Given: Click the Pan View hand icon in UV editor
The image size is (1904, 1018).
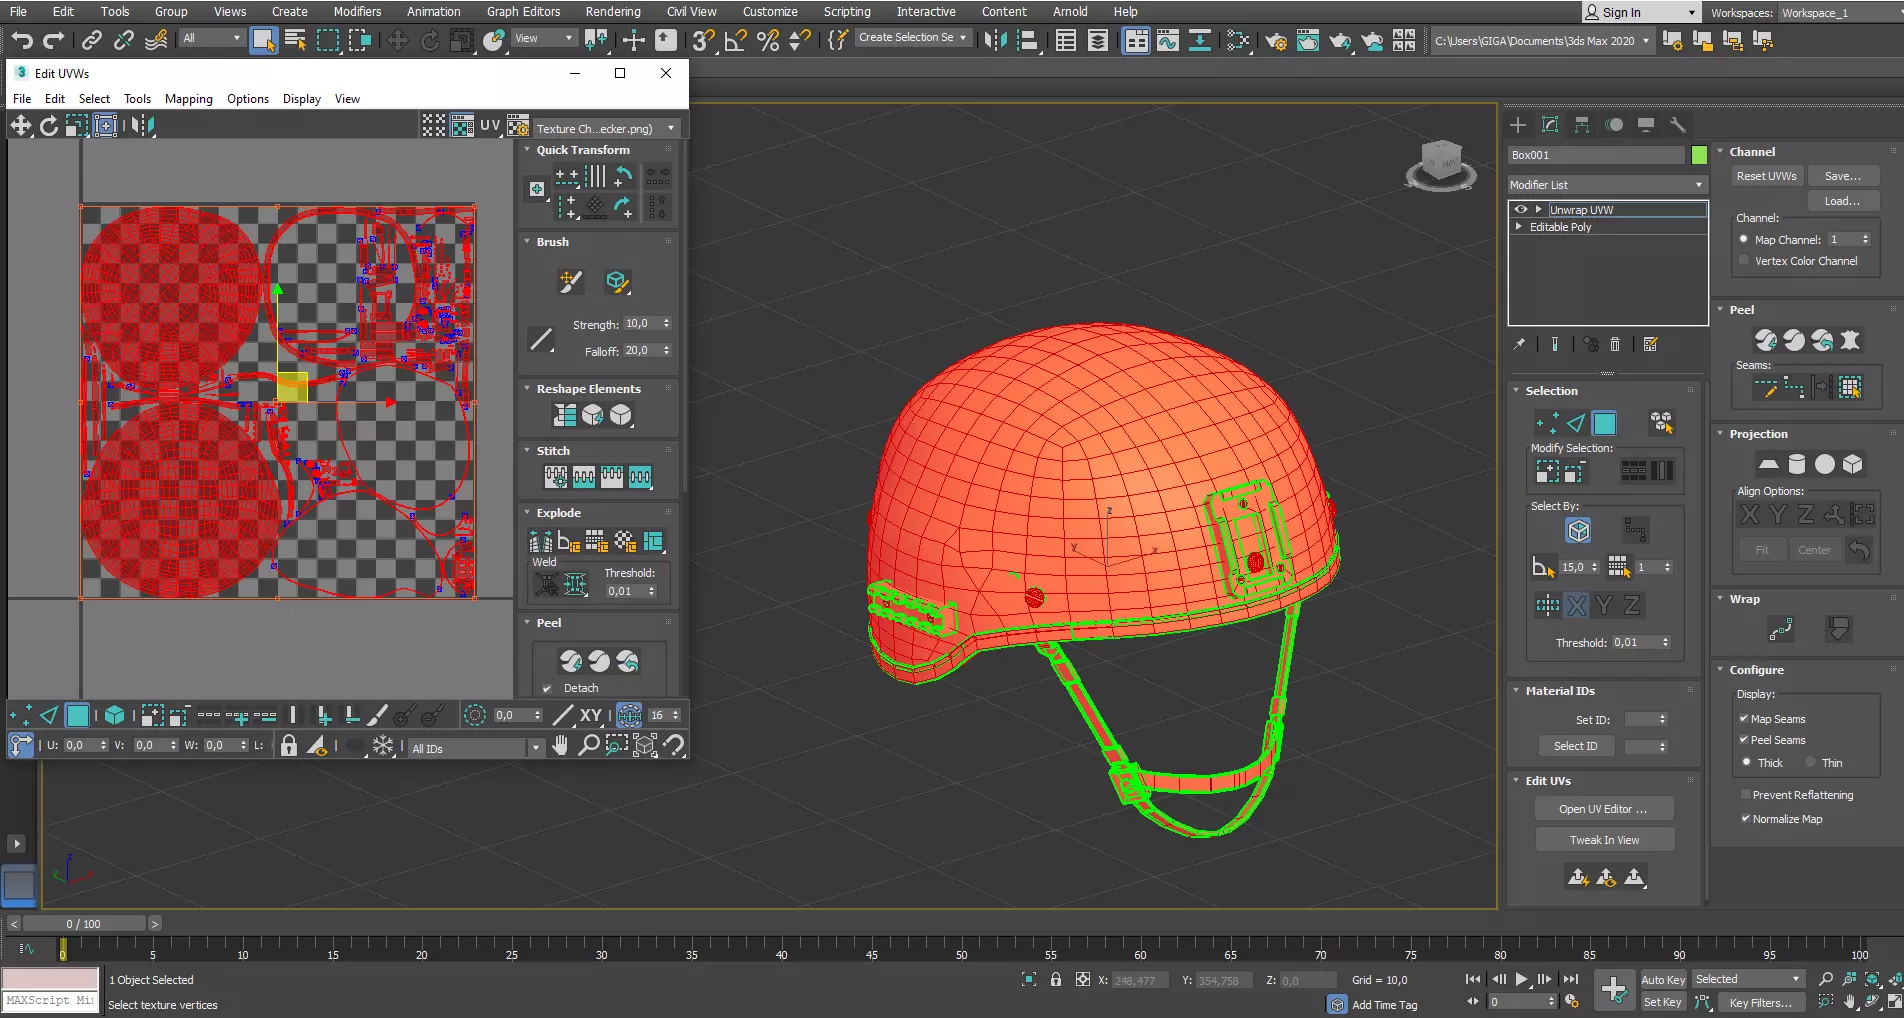Looking at the screenshot, I should (560, 745).
